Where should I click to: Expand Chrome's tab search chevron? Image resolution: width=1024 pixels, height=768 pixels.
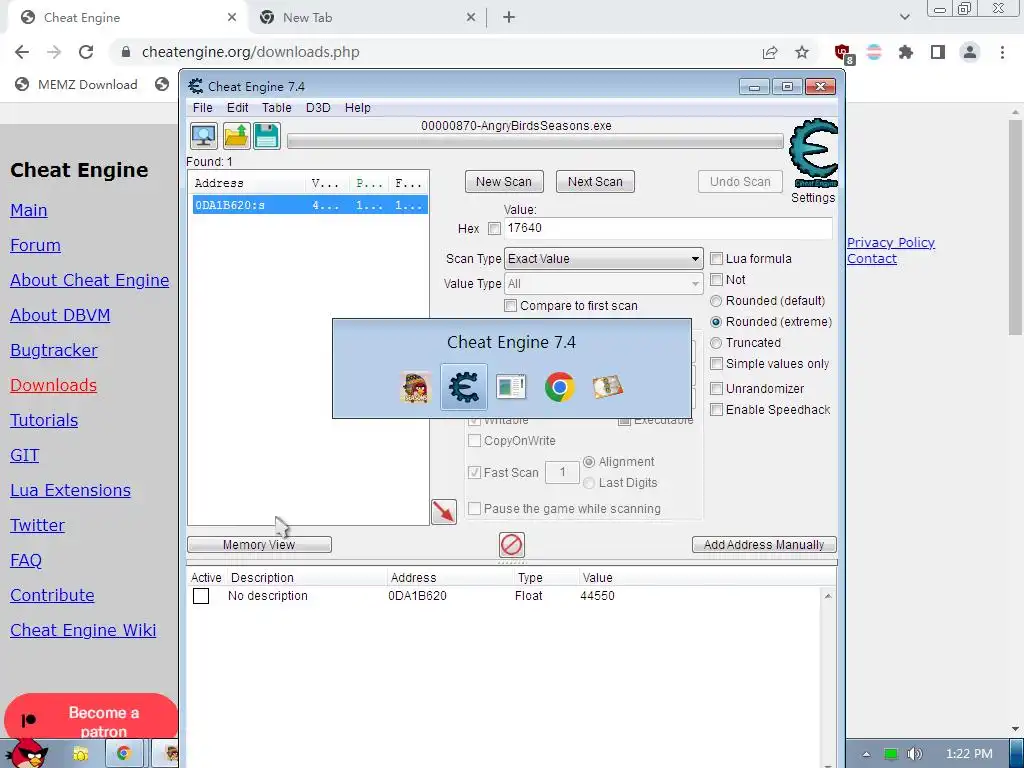pyautogui.click(x=904, y=17)
